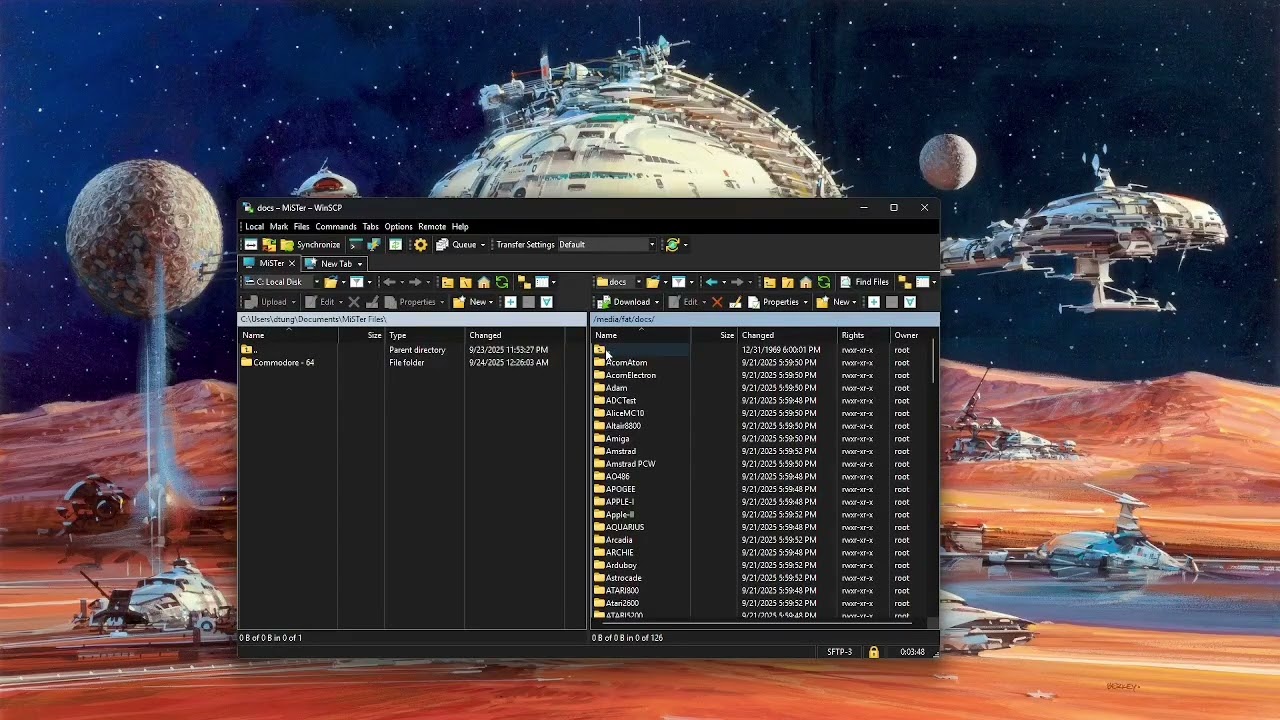1280x720 pixels.
Task: Click the local panel home directory icon
Action: (x=484, y=282)
